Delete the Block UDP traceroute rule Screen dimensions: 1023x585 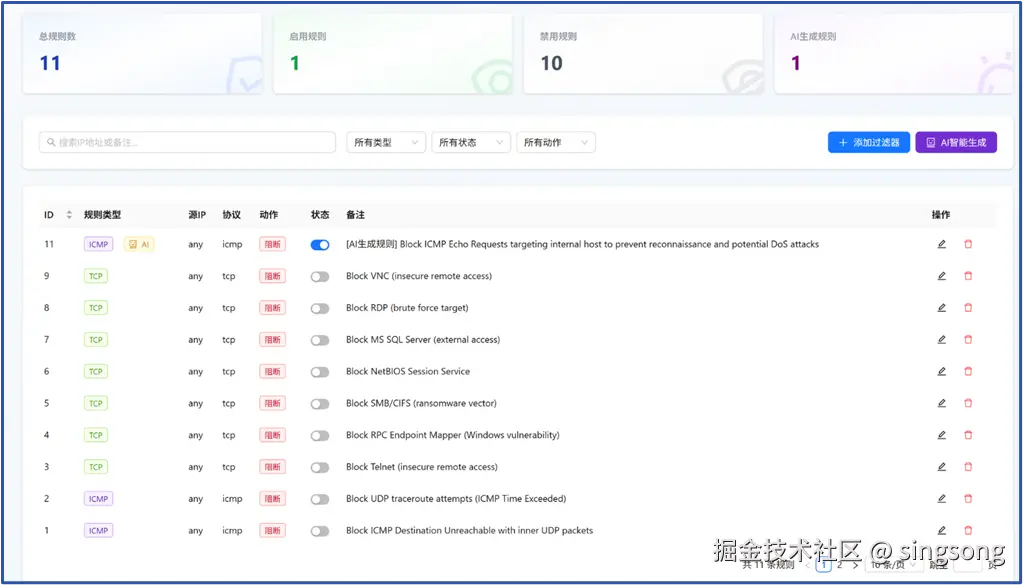point(968,498)
